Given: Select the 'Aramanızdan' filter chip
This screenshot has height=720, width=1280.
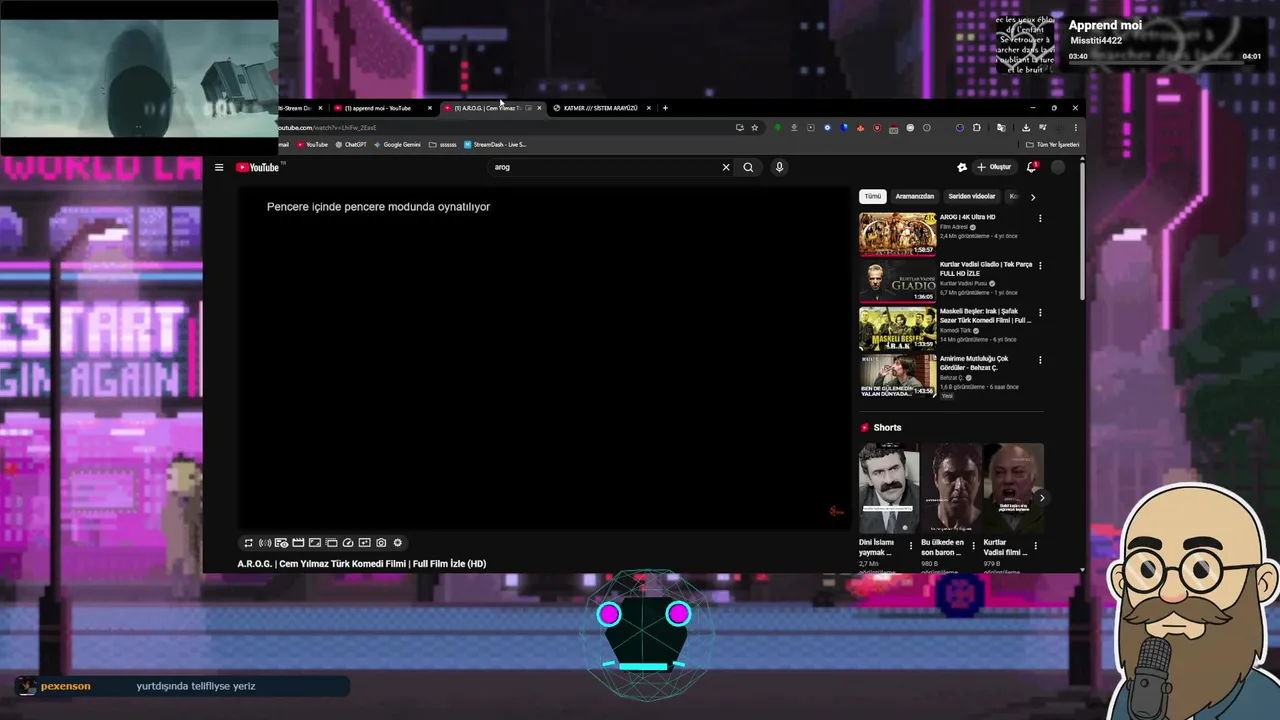Looking at the screenshot, I should (915, 197).
